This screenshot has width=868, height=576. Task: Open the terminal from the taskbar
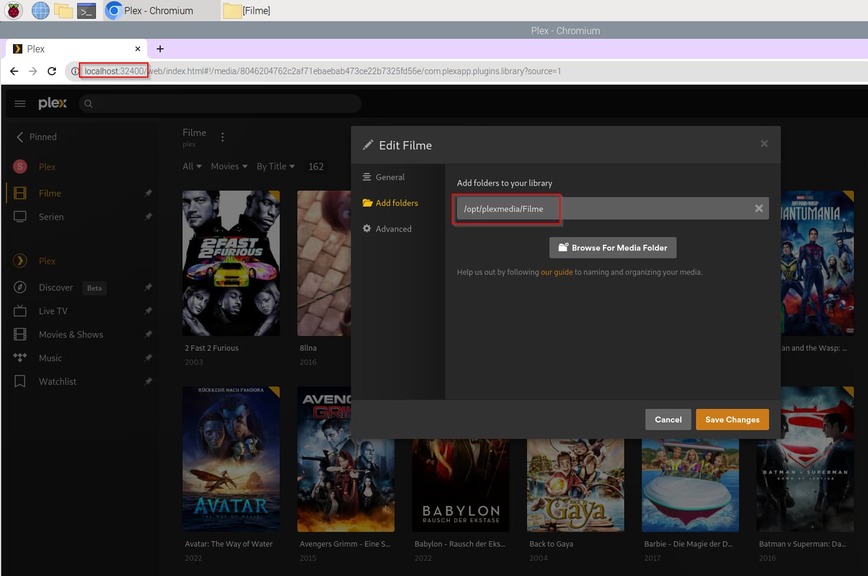[87, 11]
